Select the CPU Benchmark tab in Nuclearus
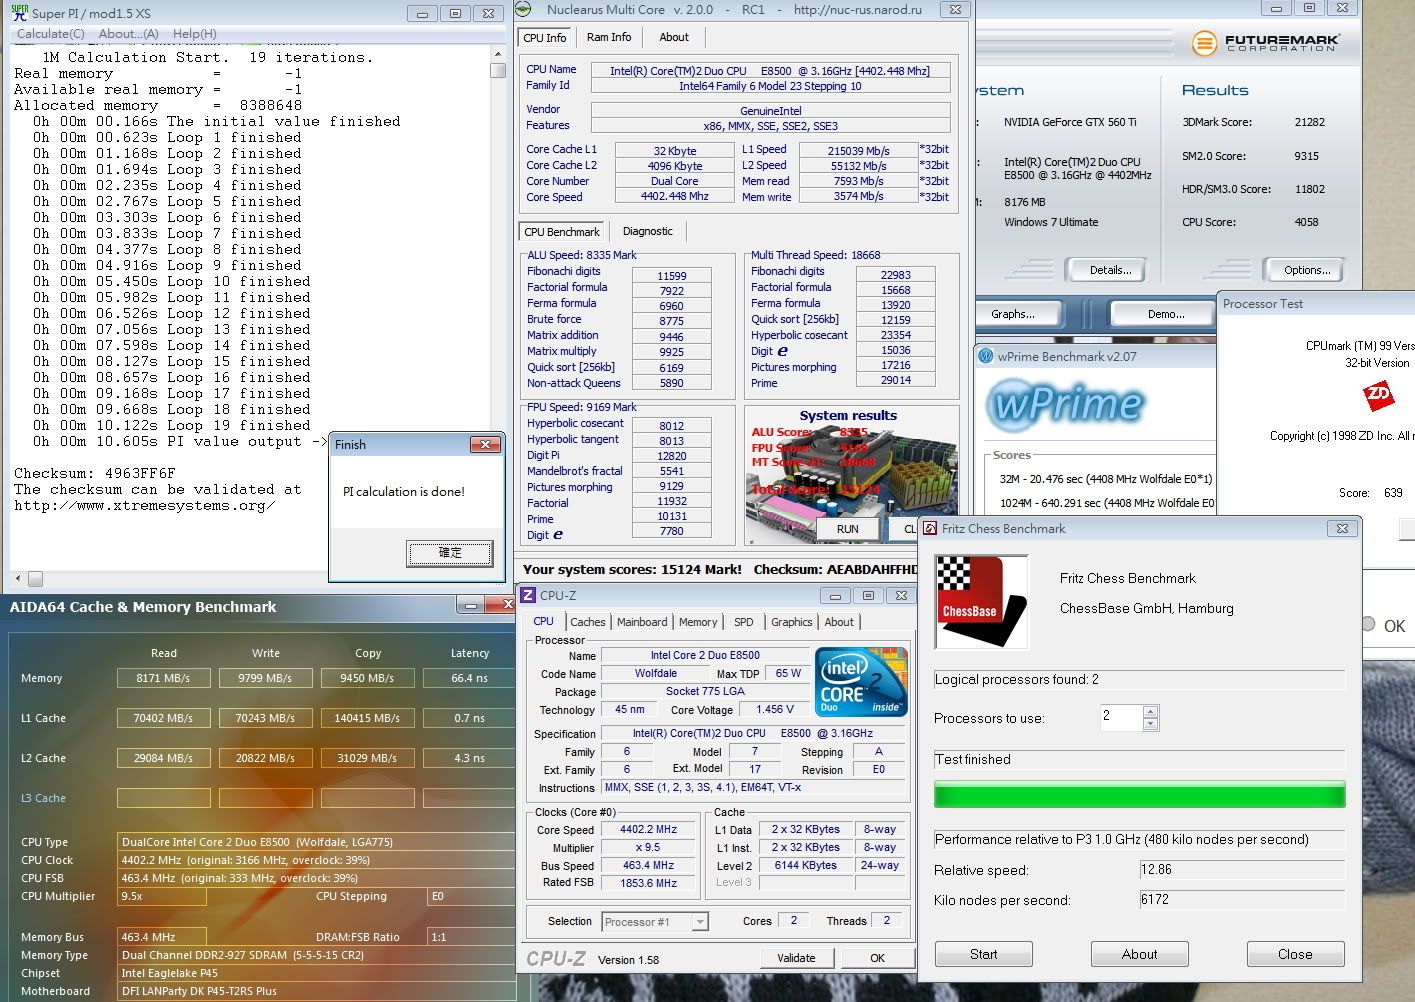1415x1002 pixels. [x=562, y=231]
